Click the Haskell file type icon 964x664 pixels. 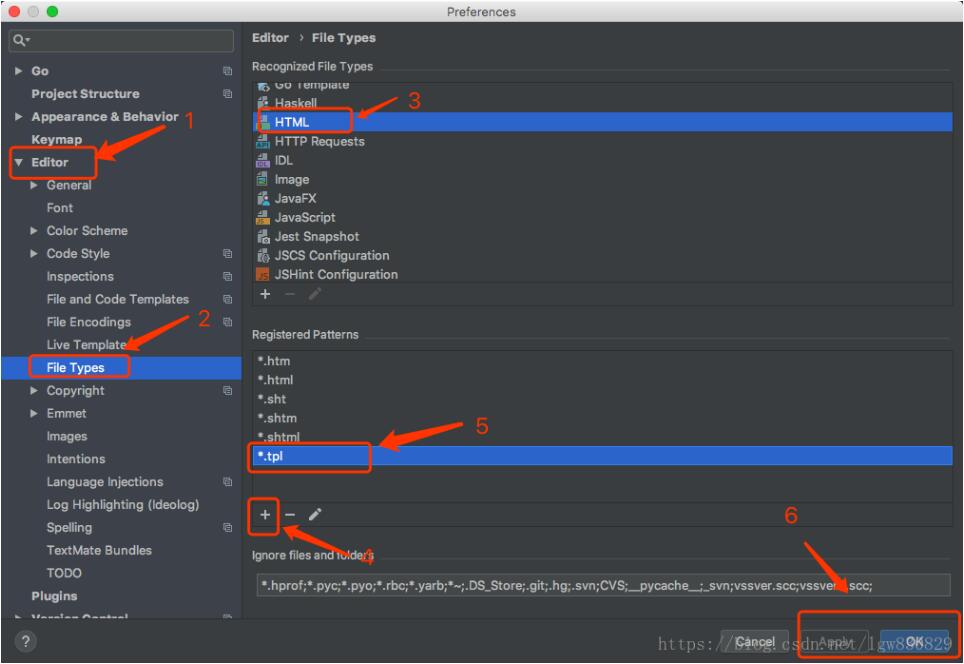[263, 103]
